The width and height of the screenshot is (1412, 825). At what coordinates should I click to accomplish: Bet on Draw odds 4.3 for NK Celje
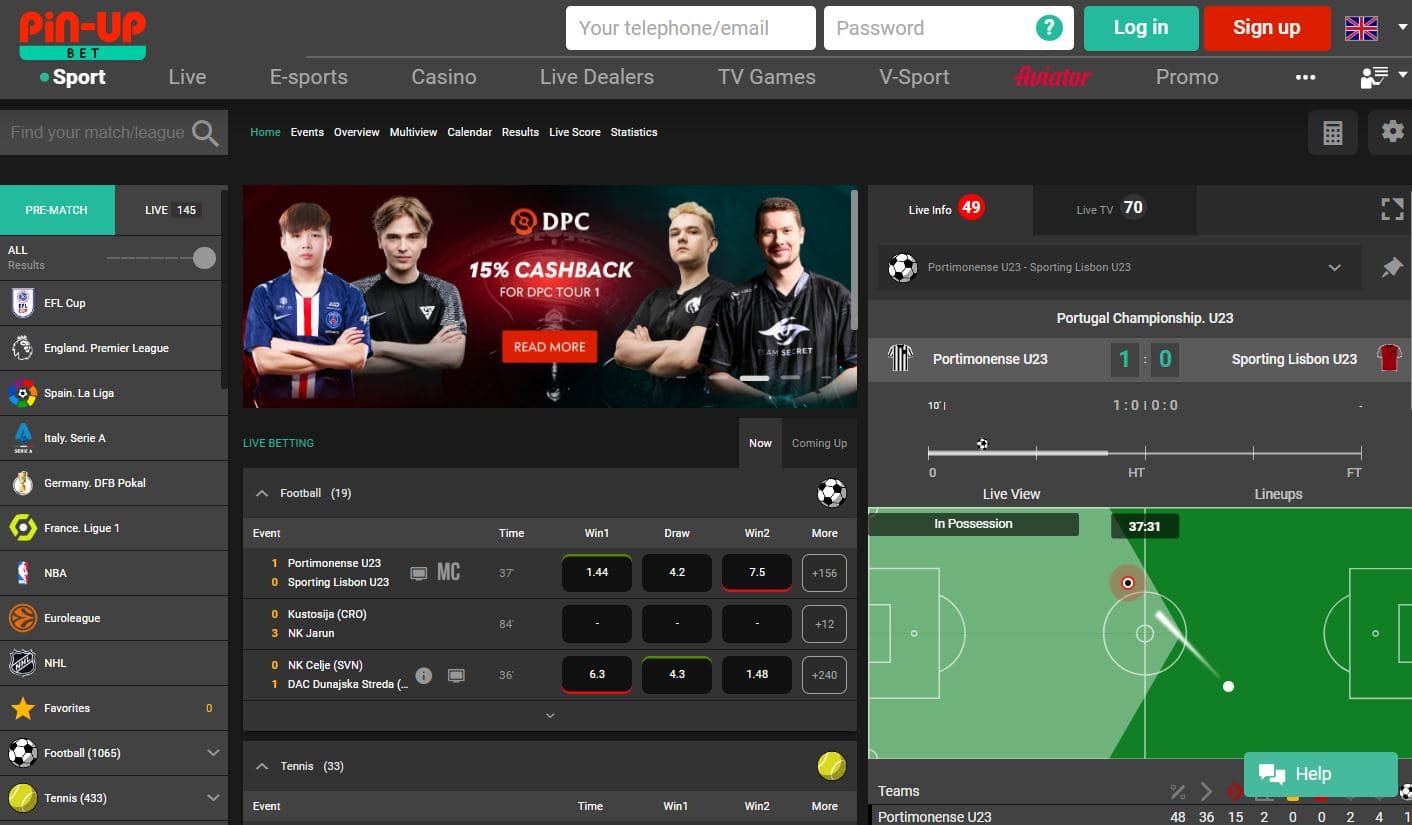677,675
